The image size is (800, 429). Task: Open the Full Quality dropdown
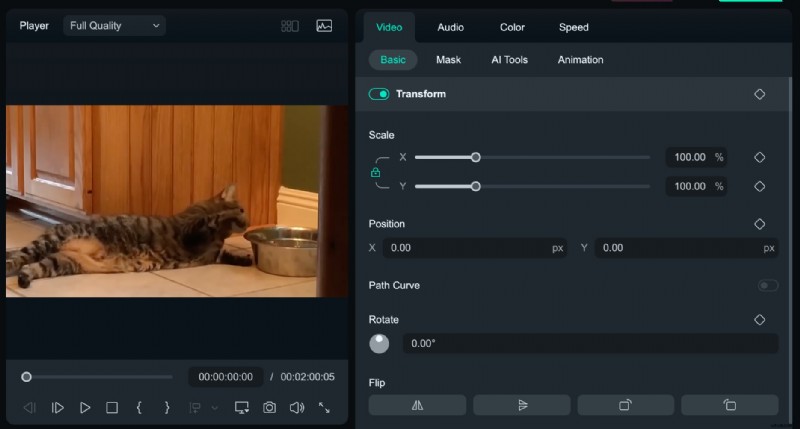click(114, 26)
